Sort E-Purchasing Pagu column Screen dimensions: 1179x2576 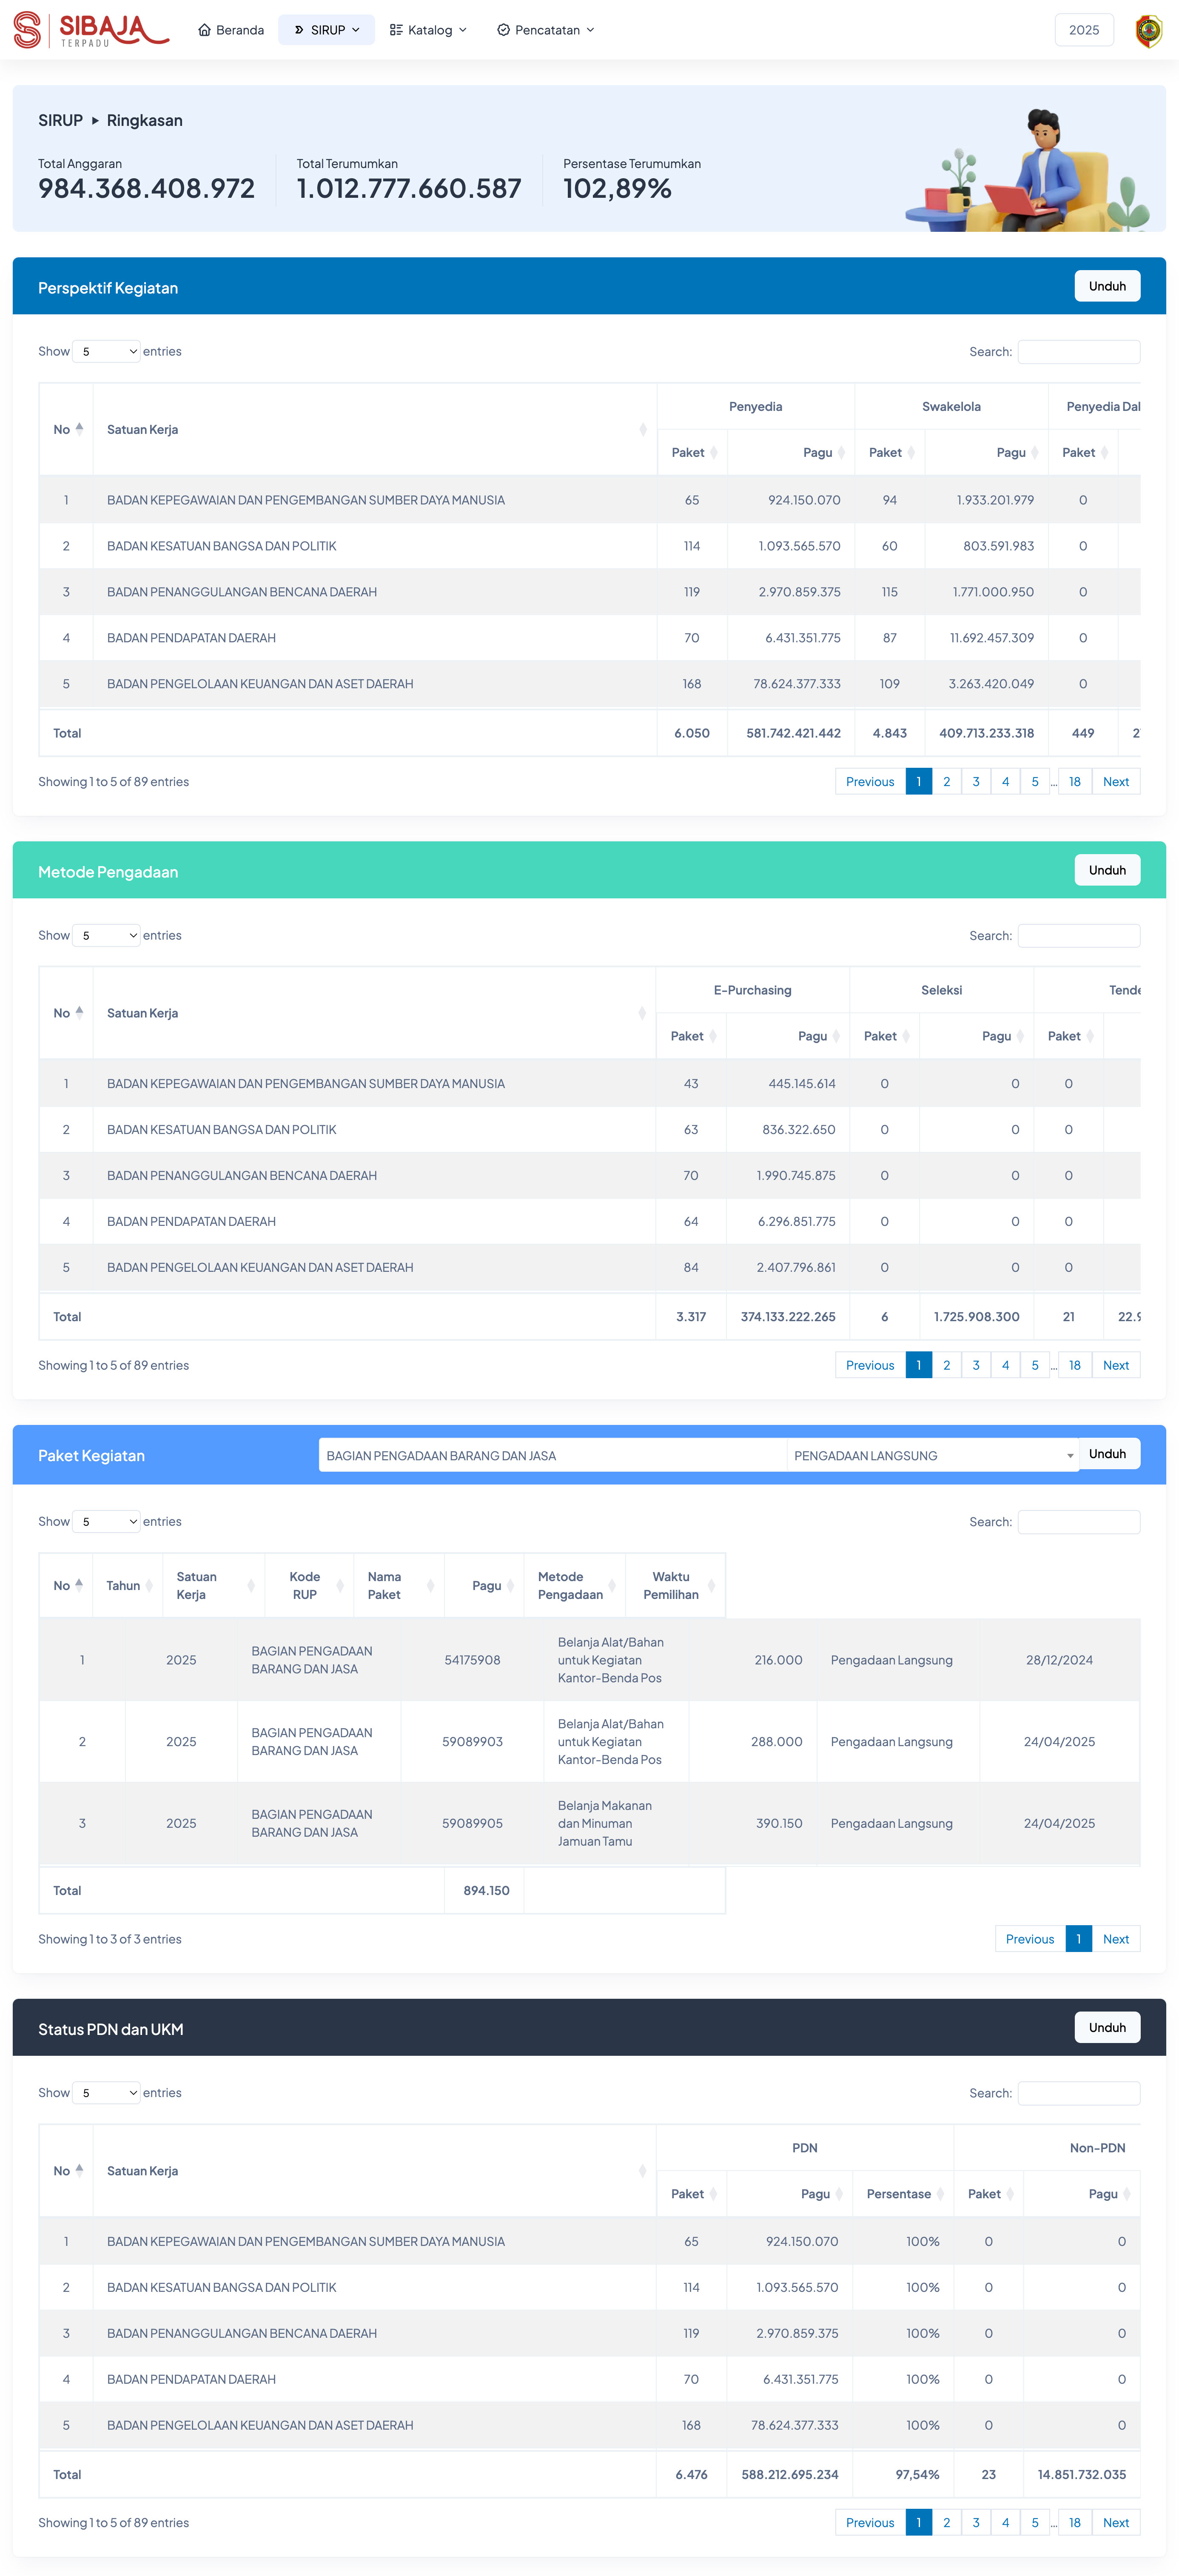[x=788, y=1036]
